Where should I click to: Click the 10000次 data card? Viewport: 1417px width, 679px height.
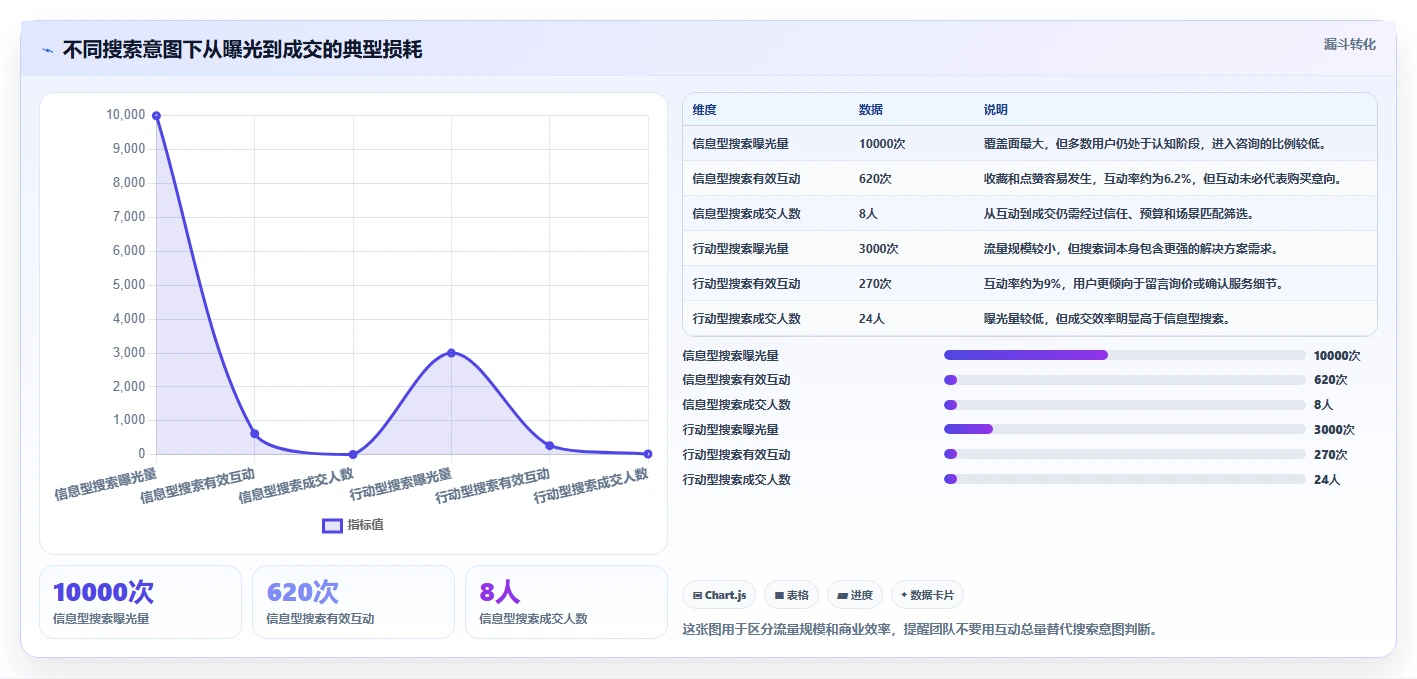[140, 602]
